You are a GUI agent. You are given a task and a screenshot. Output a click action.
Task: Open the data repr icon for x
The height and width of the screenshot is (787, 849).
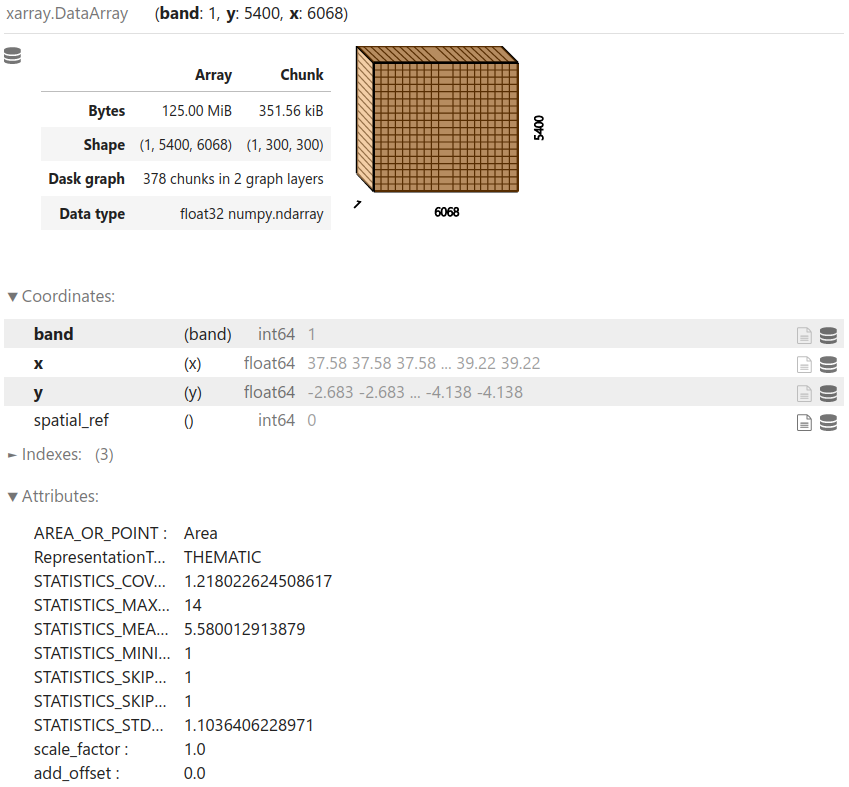(x=828, y=364)
